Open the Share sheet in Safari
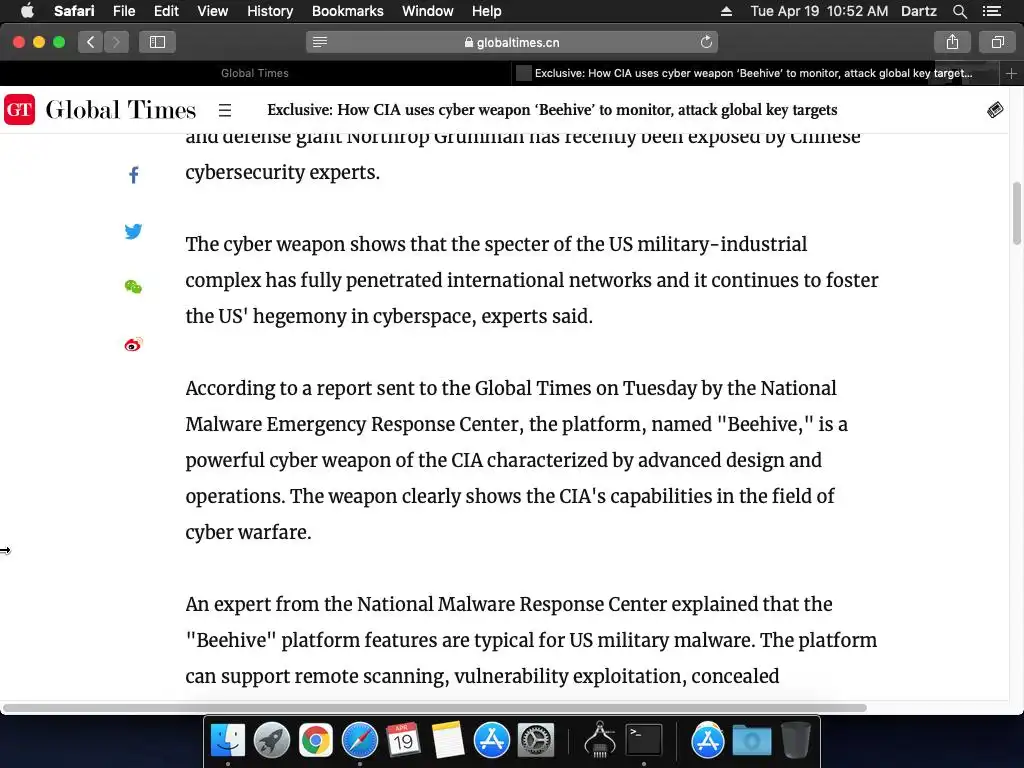 (952, 42)
